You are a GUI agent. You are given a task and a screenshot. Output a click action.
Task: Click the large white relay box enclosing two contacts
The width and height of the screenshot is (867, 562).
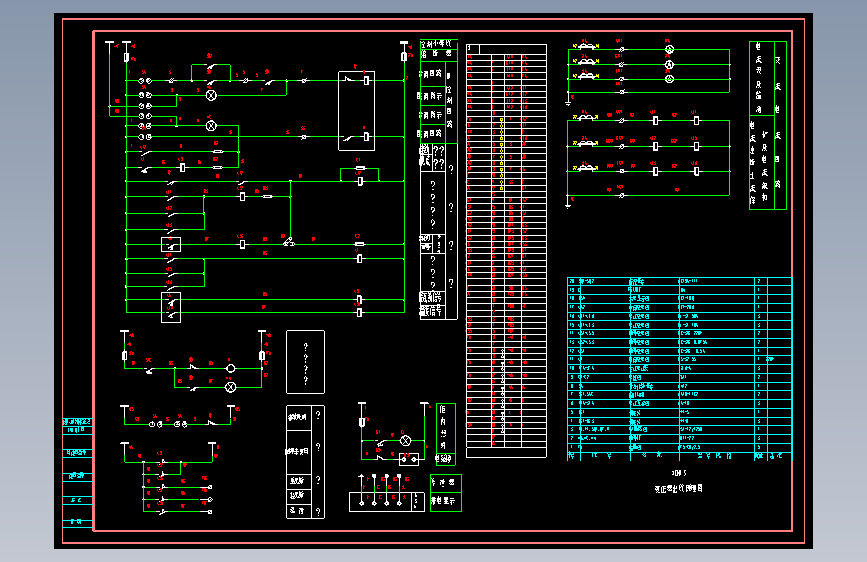click(x=357, y=111)
